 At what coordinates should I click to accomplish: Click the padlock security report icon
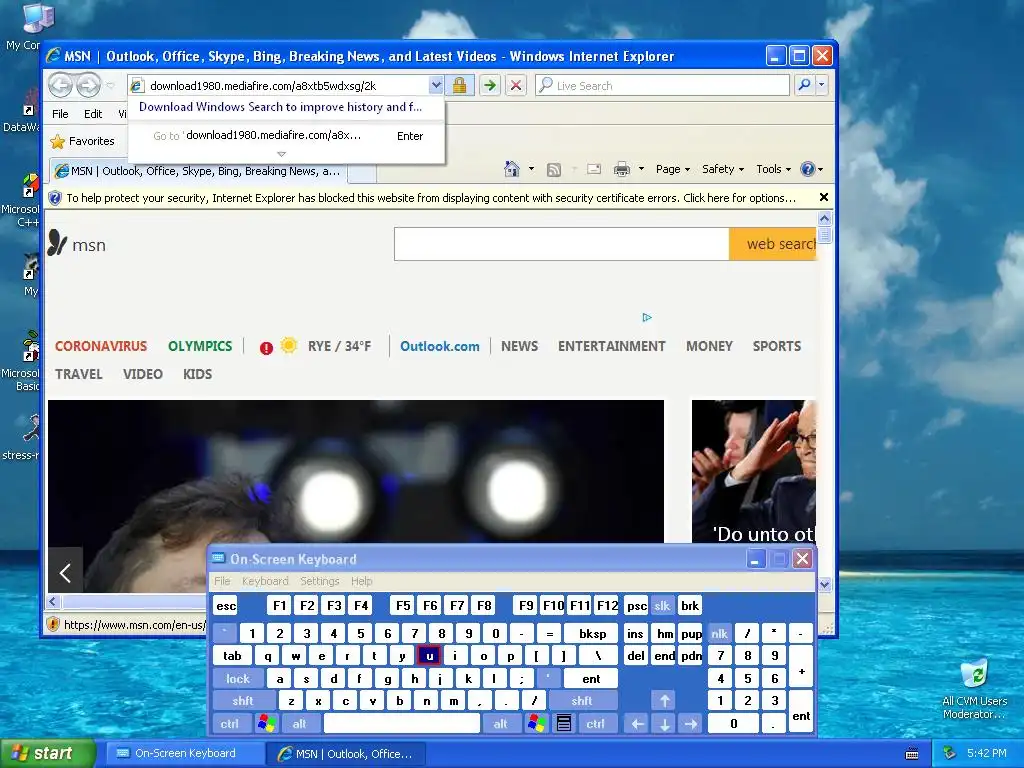coord(459,85)
